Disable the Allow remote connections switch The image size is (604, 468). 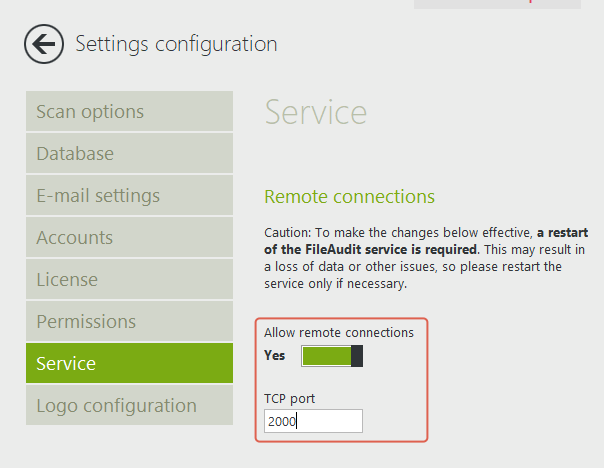pyautogui.click(x=331, y=356)
